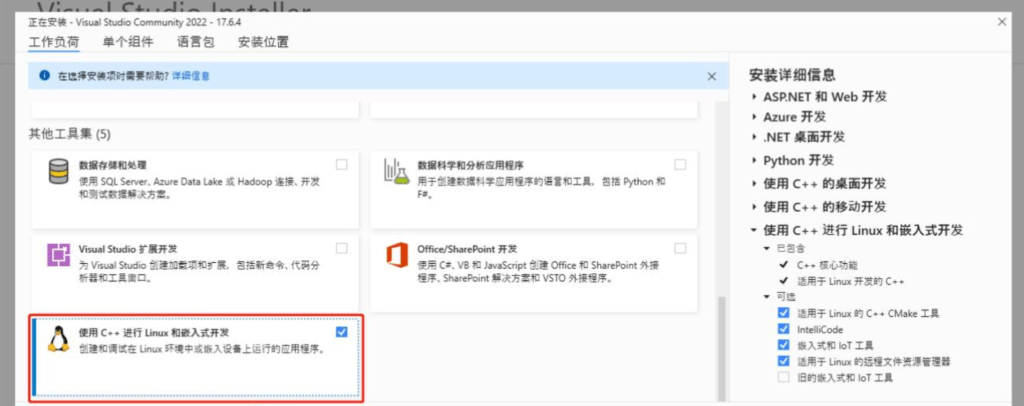The image size is (1024, 406).
Task: Enable 旧的嵌入式和 IoT 工具 option
Action: pyautogui.click(x=783, y=377)
